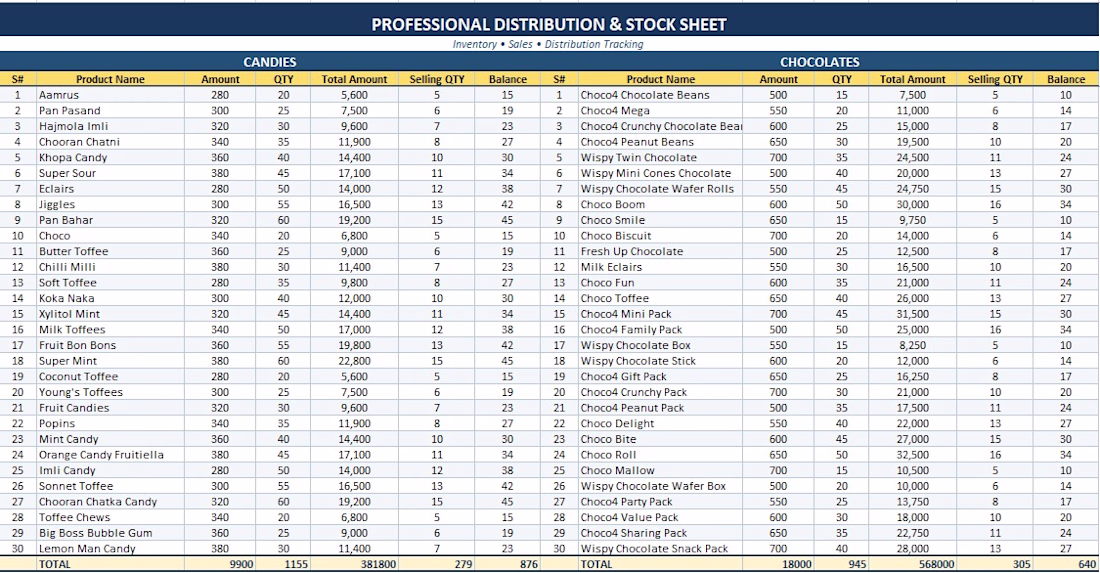Click the 'Choco Mallow' cell

coord(660,470)
